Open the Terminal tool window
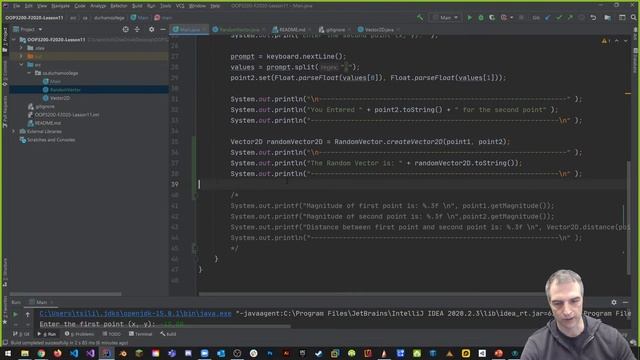Image resolution: width=640 pixels, height=360 pixels. (141, 334)
